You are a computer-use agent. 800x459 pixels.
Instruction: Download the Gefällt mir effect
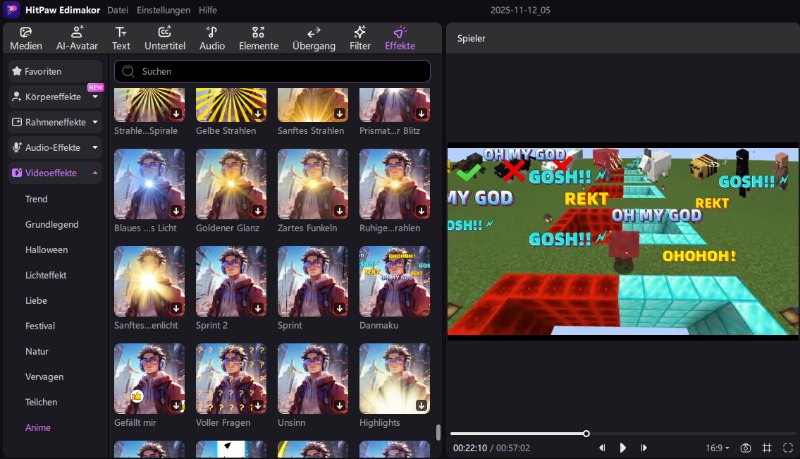pyautogui.click(x=176, y=405)
